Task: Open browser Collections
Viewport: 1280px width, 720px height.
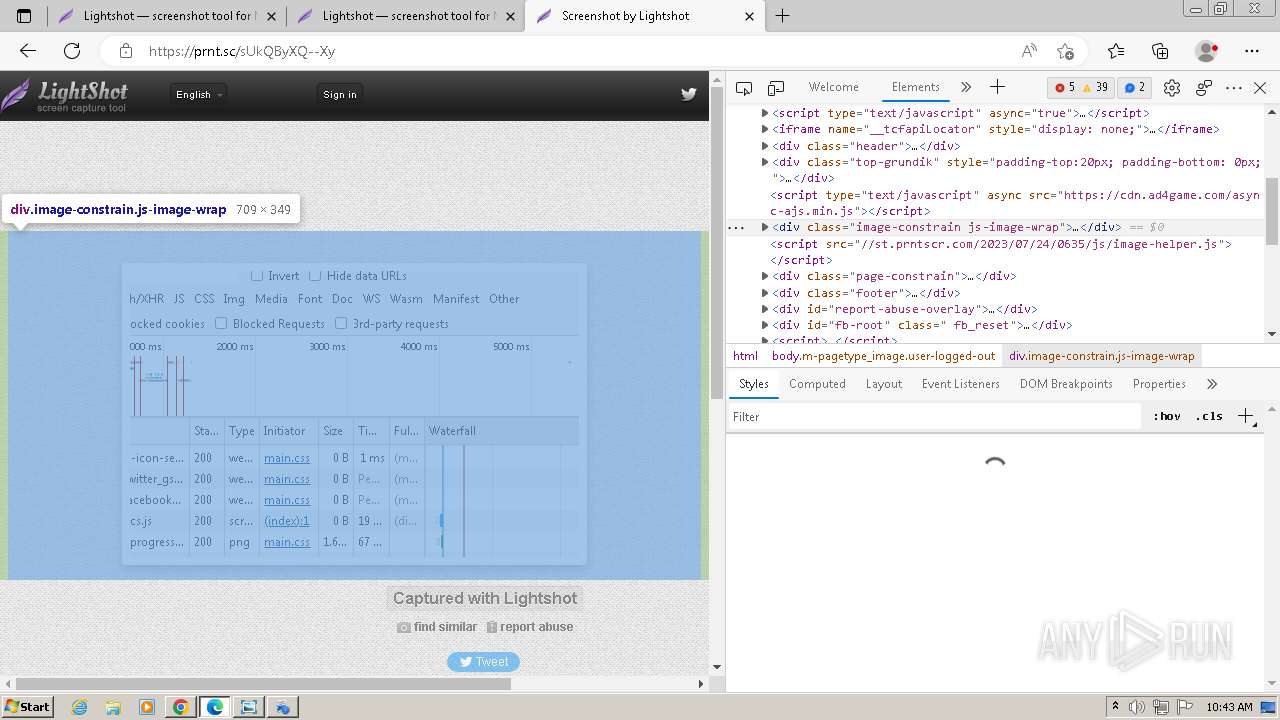Action: [1160, 51]
